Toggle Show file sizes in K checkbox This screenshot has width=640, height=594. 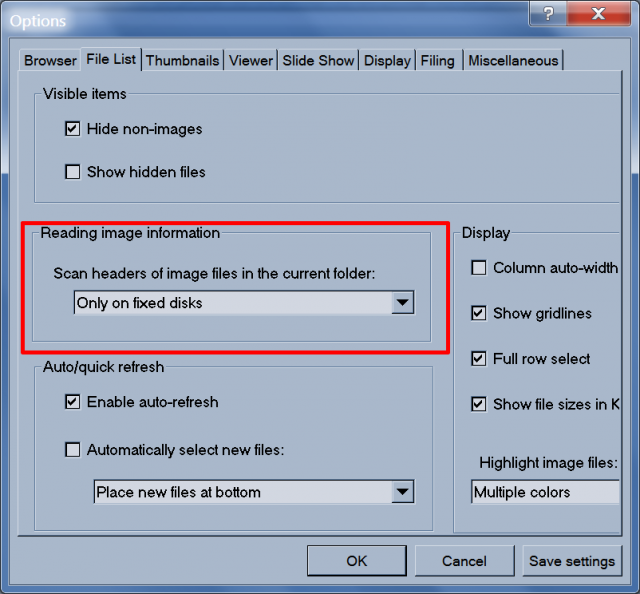point(479,405)
